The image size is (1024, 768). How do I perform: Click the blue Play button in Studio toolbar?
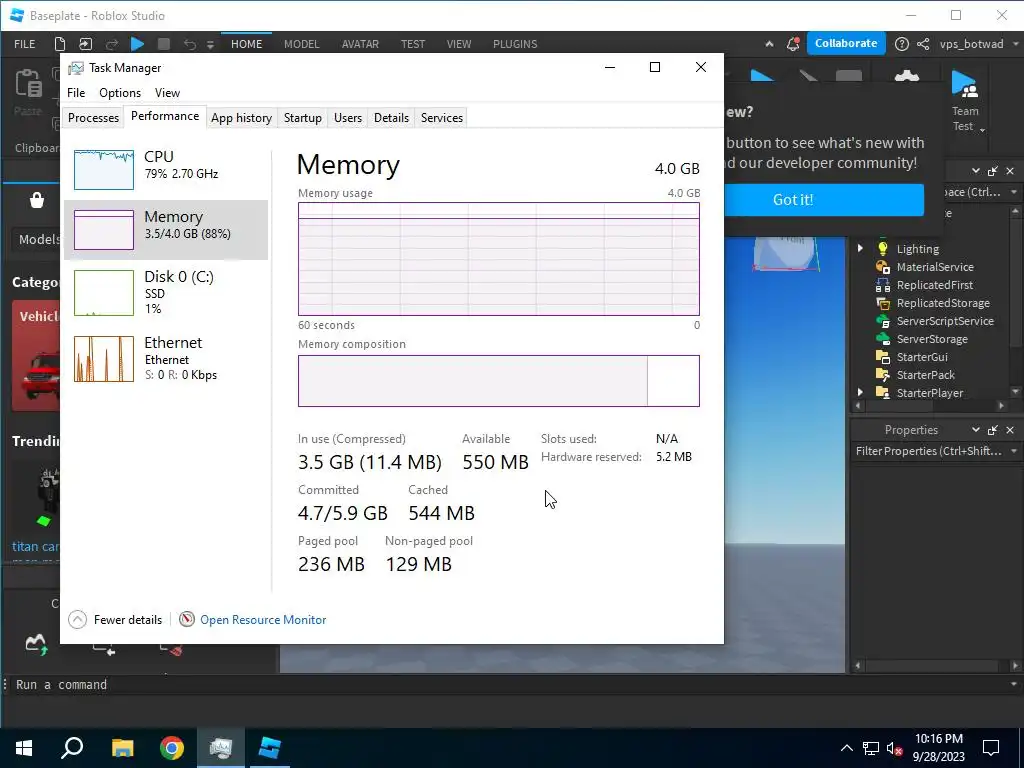point(137,44)
